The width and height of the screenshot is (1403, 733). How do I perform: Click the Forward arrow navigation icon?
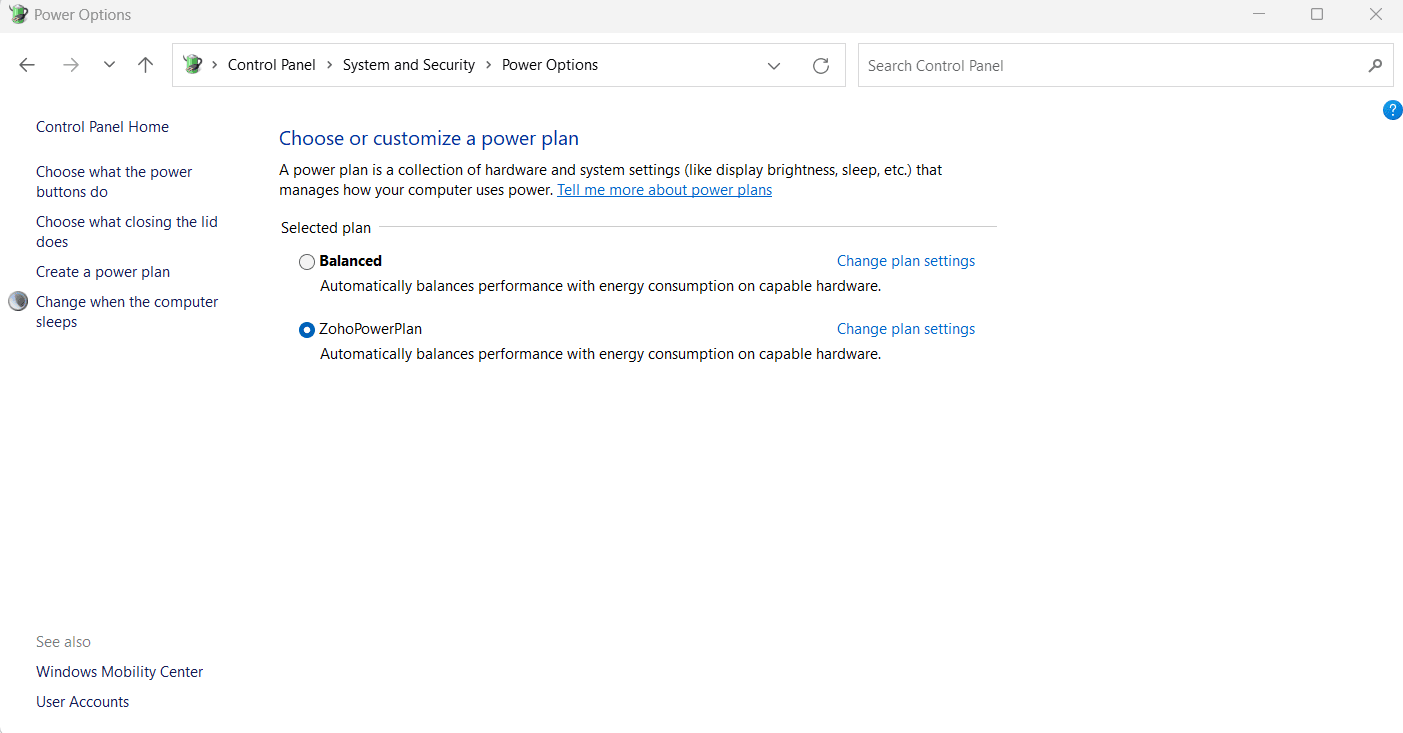70,65
